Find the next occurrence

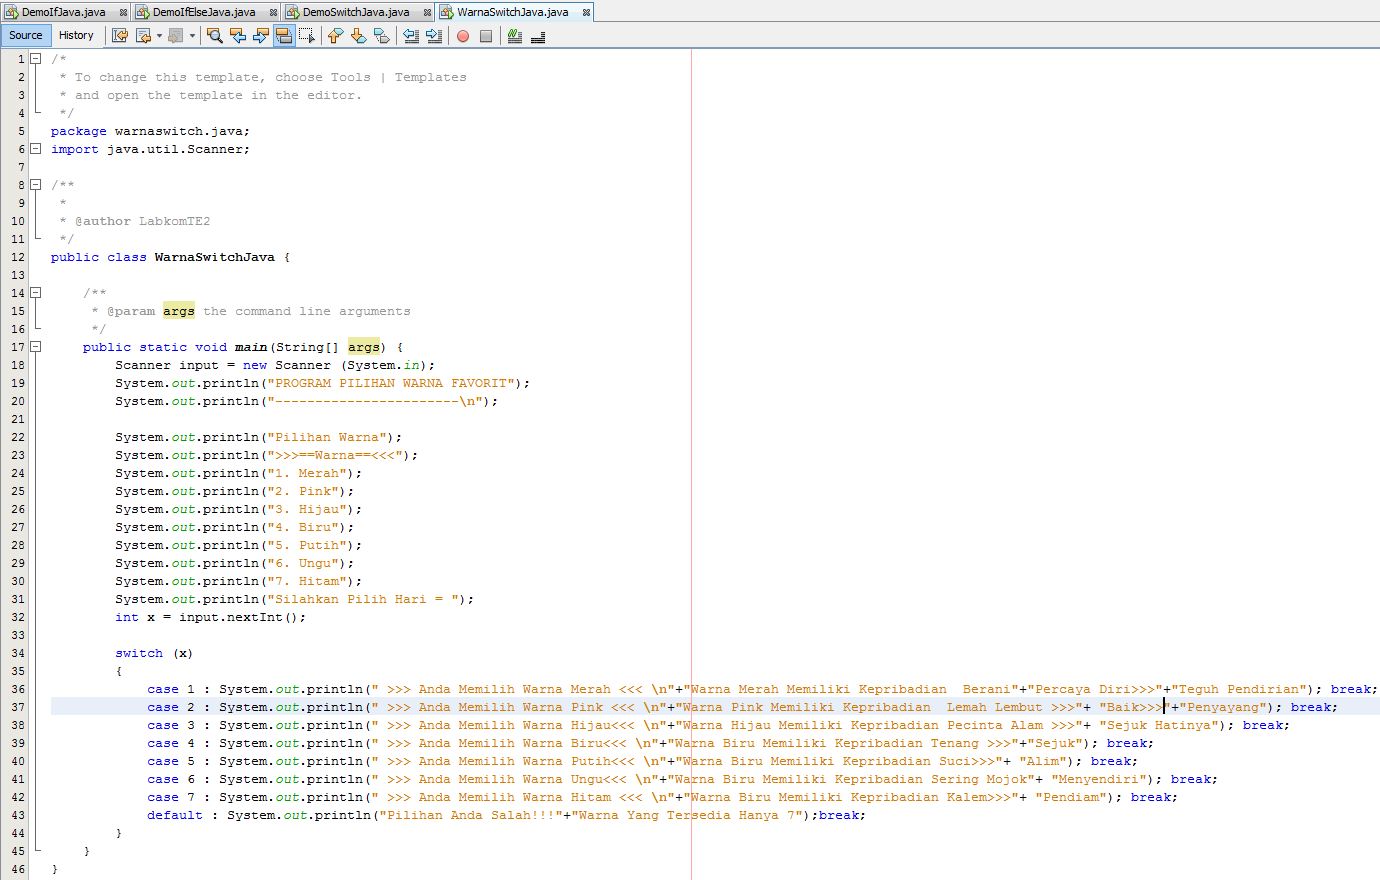click(261, 36)
